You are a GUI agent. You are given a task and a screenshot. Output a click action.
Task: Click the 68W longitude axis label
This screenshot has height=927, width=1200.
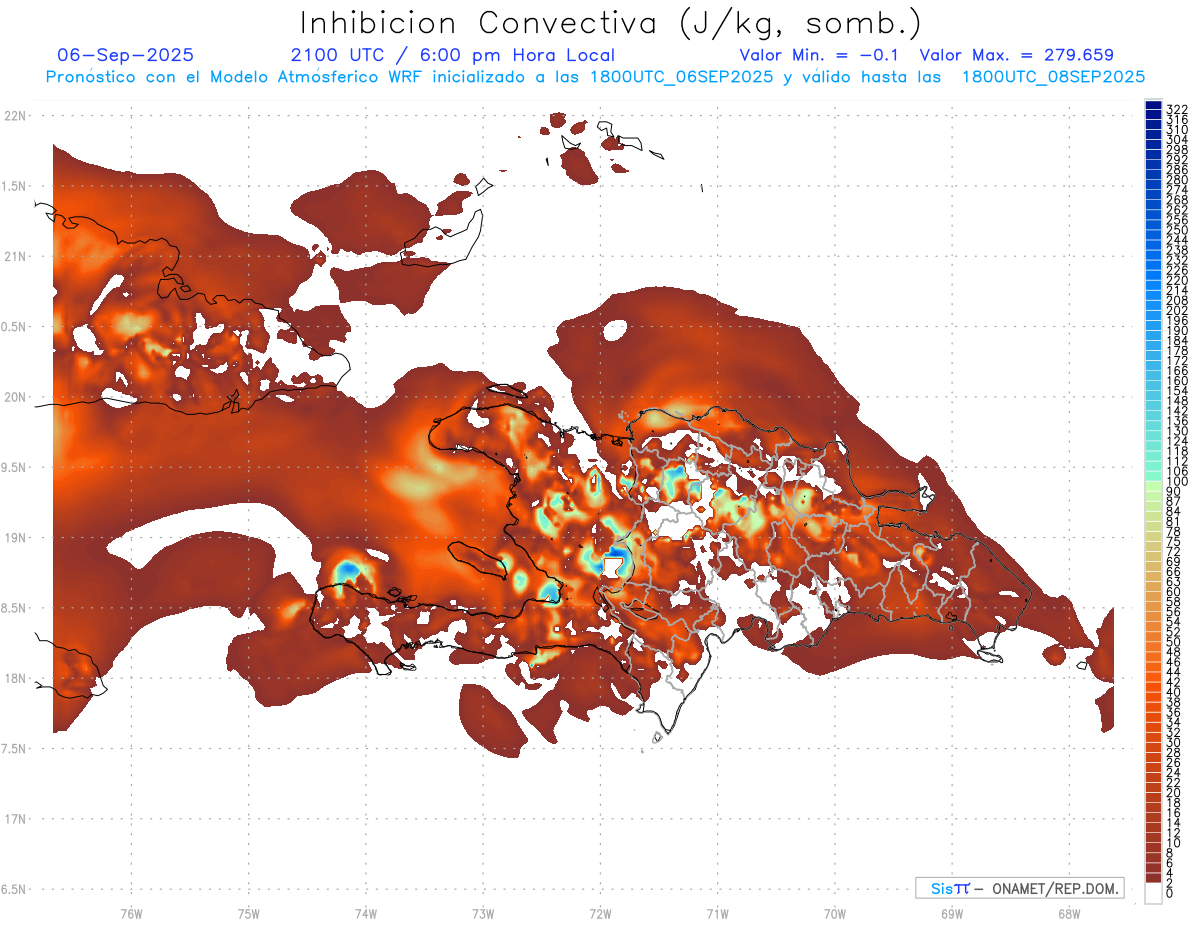(1068, 914)
